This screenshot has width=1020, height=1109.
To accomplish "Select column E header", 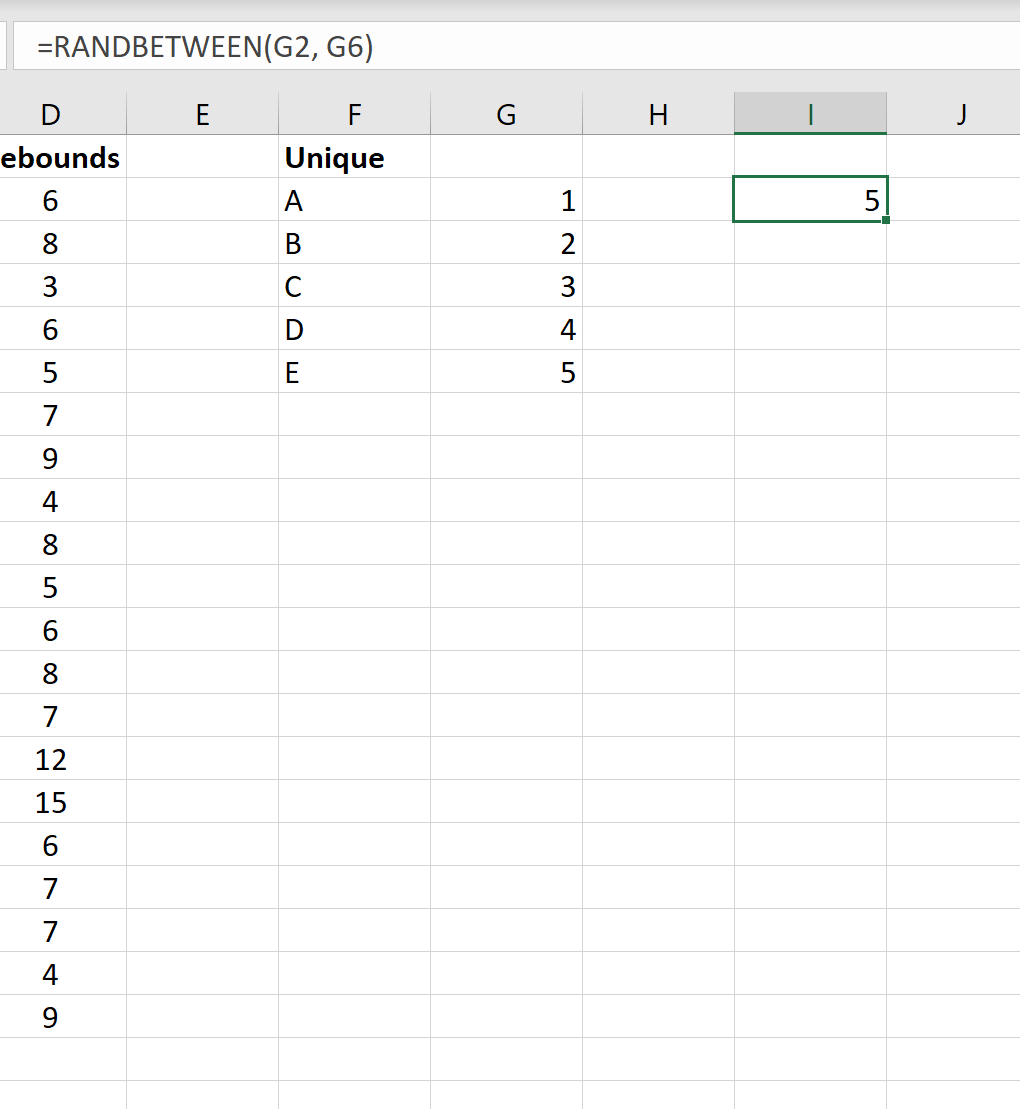I will point(202,114).
